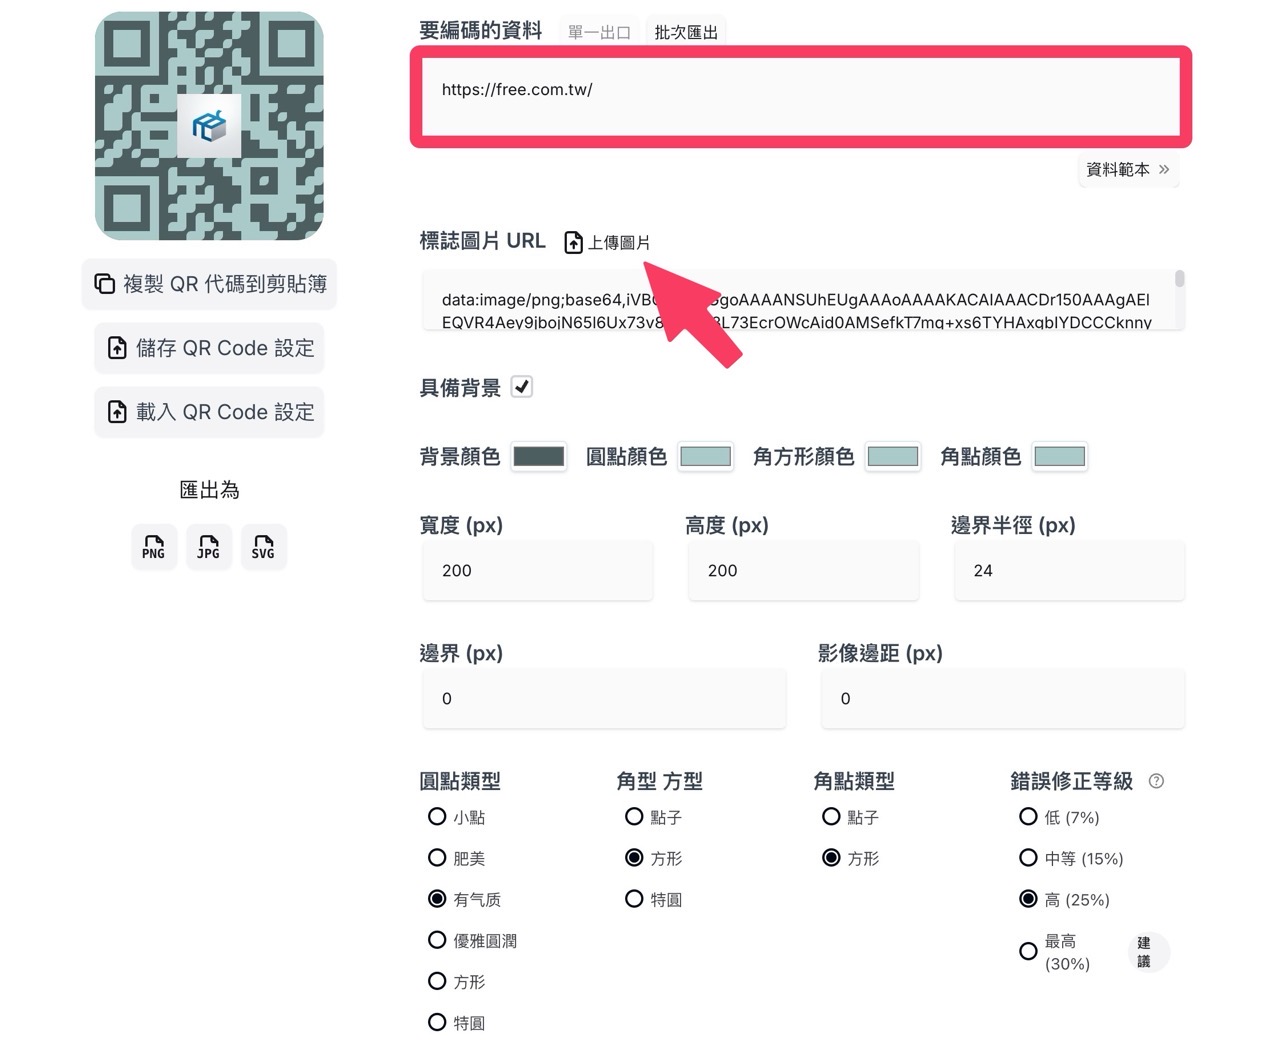Select 方形 under 圓點類型

(437, 981)
